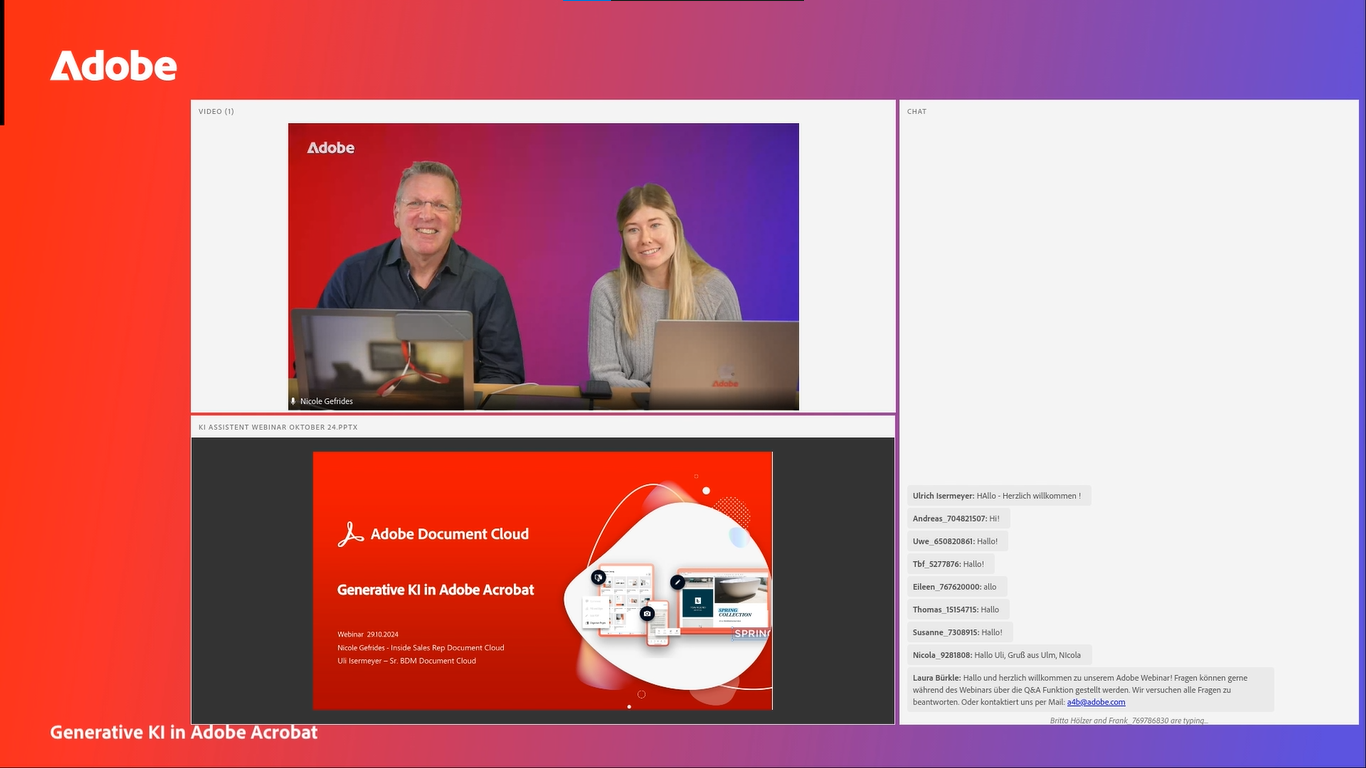Click the 'Nicole Gefrides - Inside Sales Rep' slide line
Viewport: 1366px width, 768px height.
point(421,648)
